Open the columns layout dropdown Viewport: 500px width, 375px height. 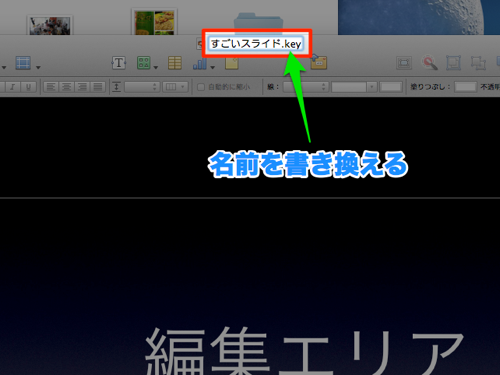175,87
